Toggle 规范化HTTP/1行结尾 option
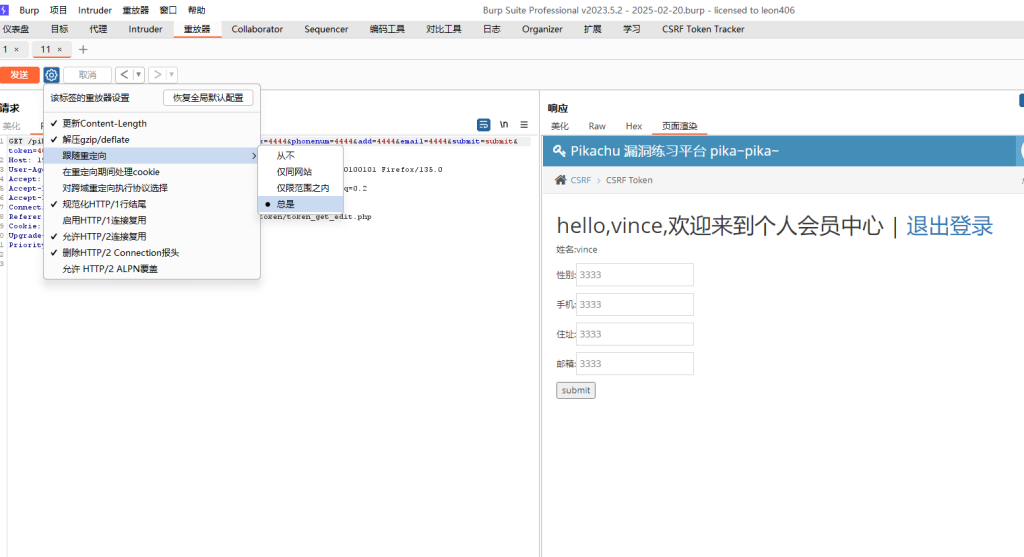Screen dimensions: 1024x557 coord(152,204)
